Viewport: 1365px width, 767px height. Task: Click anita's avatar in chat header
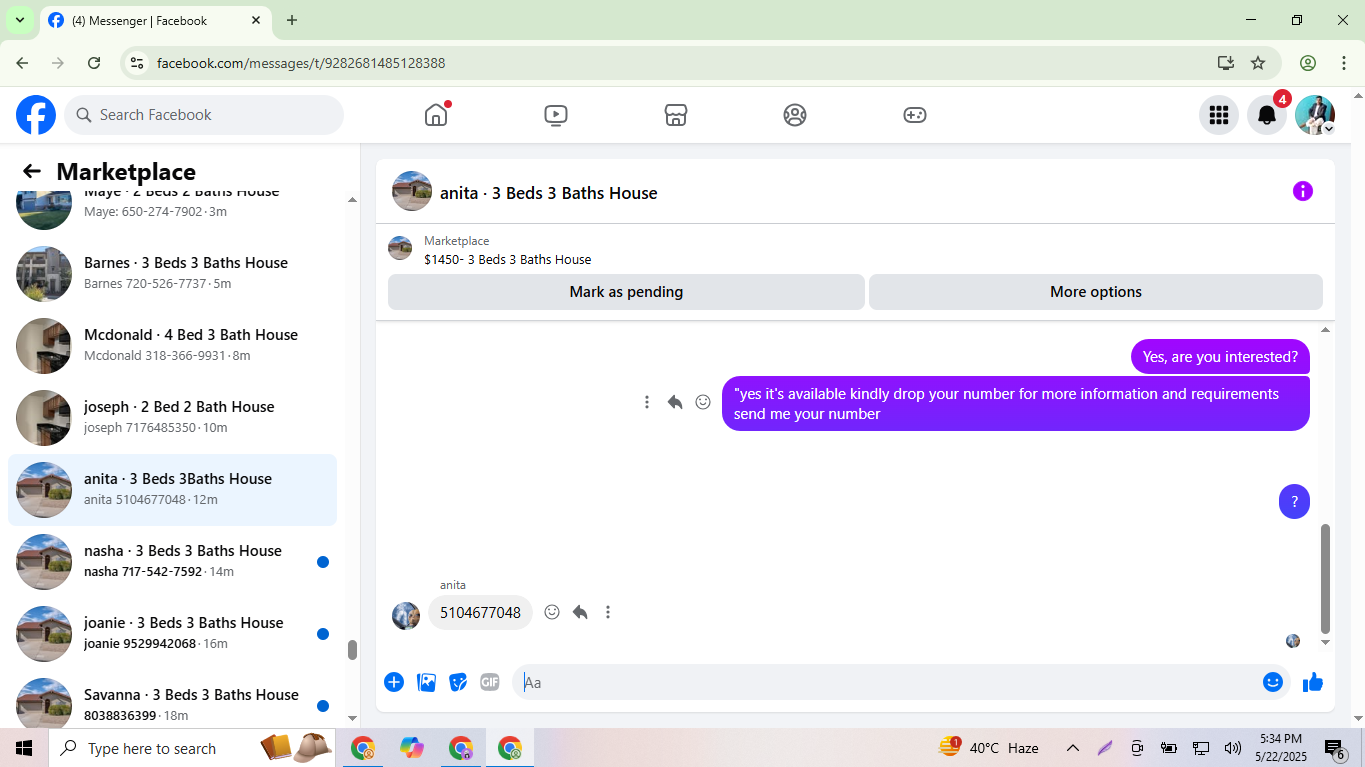point(412,191)
